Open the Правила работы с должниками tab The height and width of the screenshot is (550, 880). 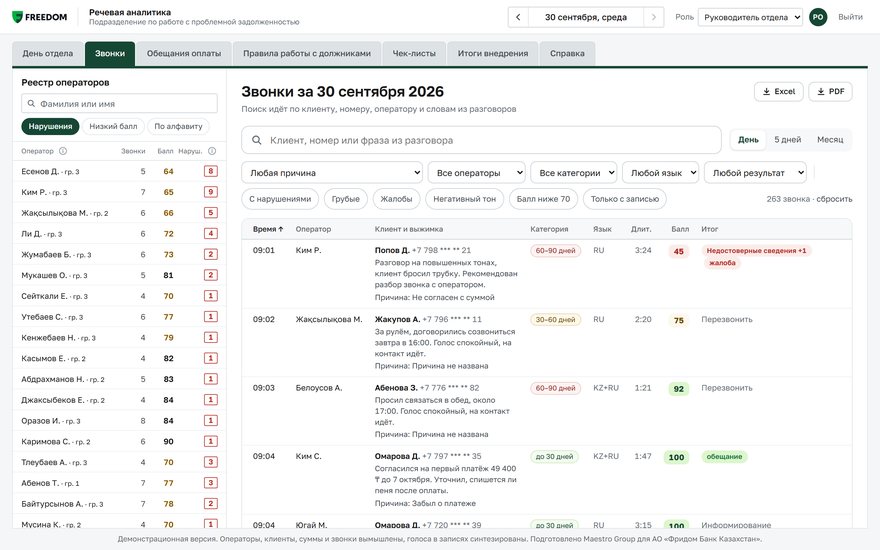click(307, 53)
